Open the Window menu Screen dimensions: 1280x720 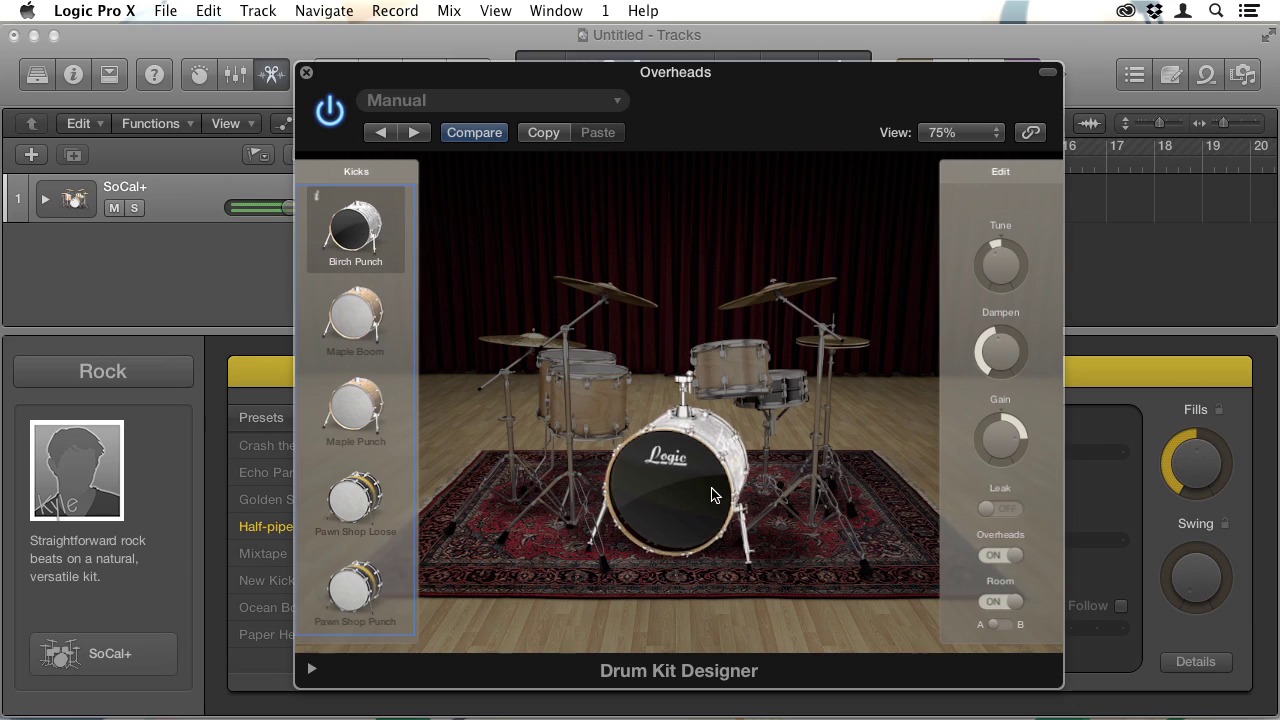click(x=556, y=11)
